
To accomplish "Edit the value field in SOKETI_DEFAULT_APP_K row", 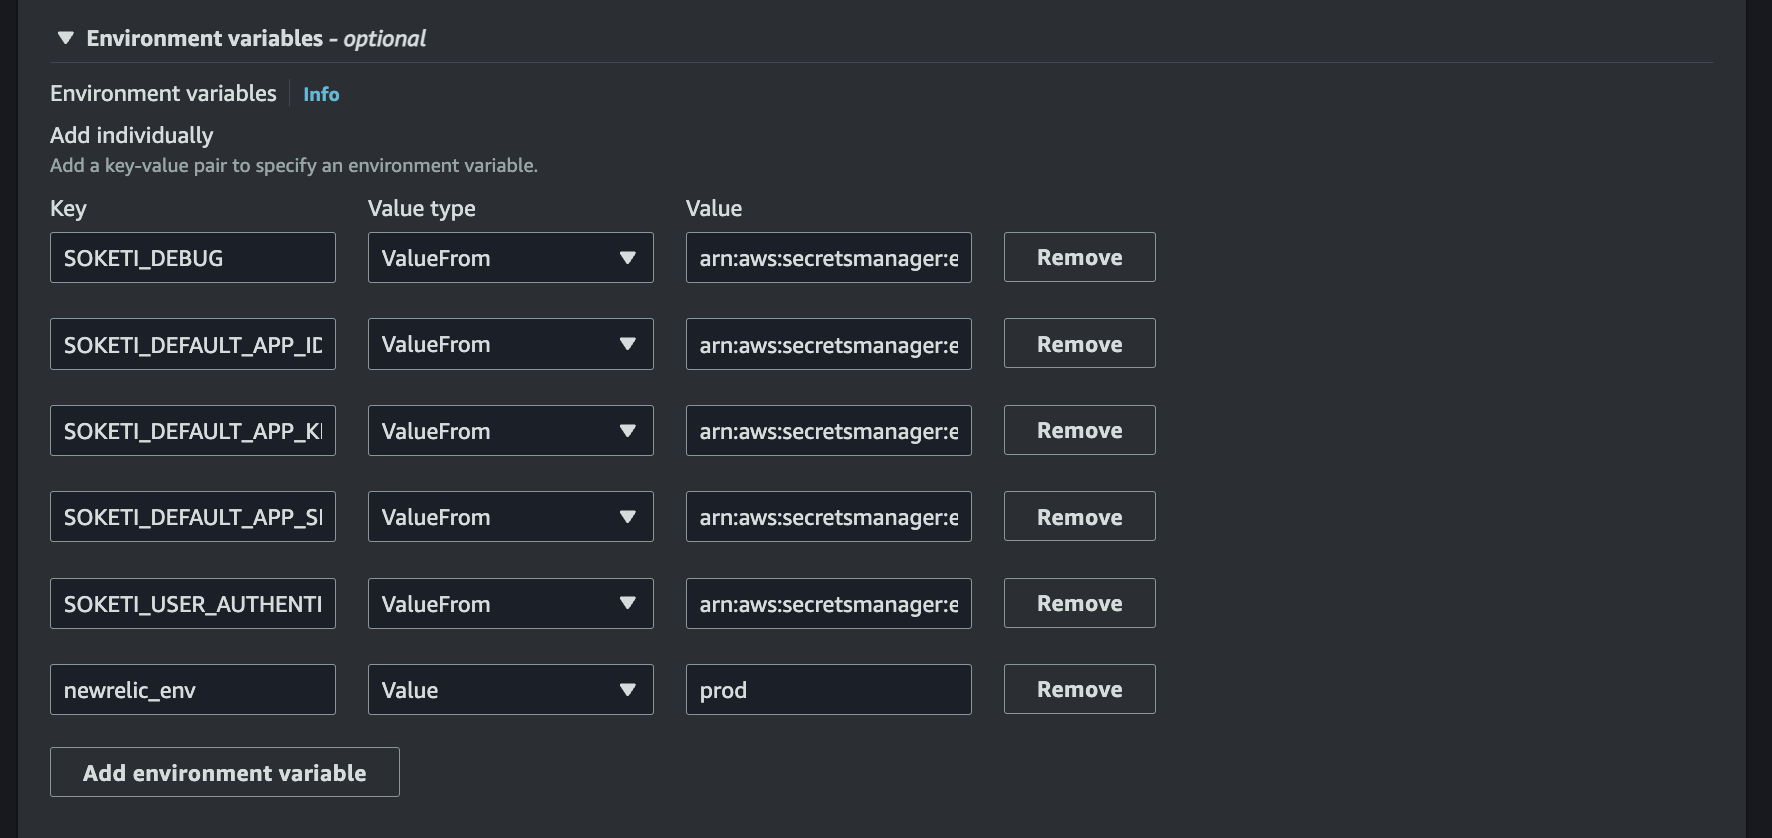I will 829,431.
